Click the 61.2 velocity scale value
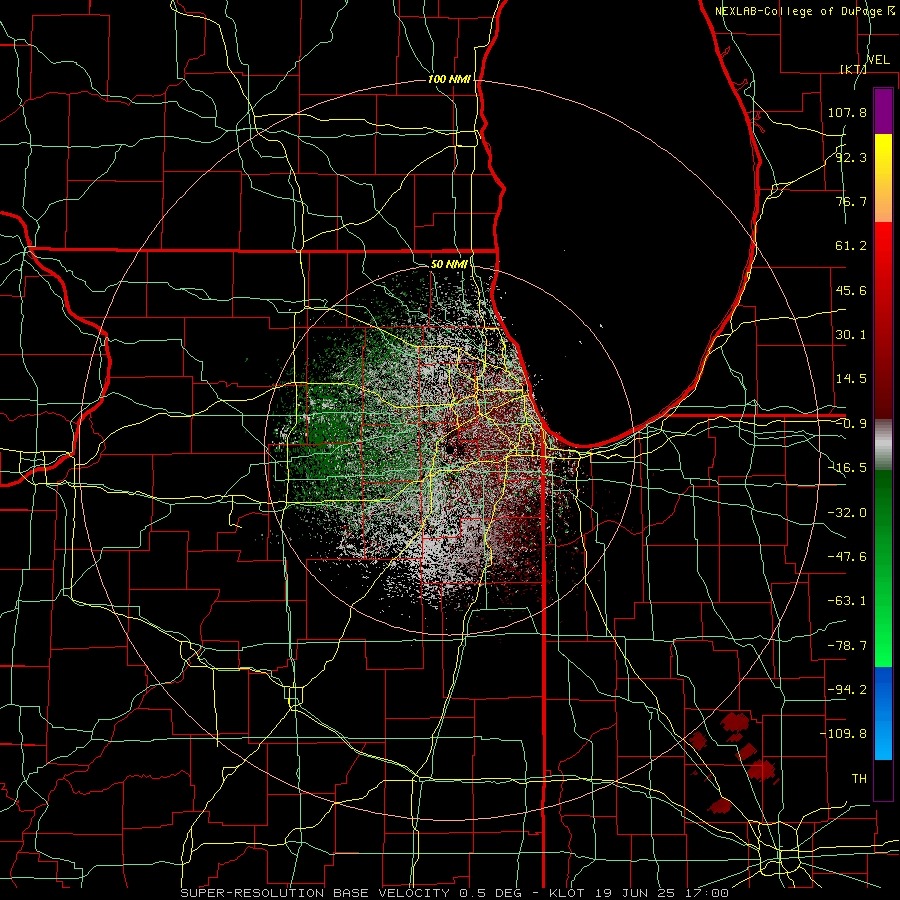The image size is (900, 900). click(851, 246)
